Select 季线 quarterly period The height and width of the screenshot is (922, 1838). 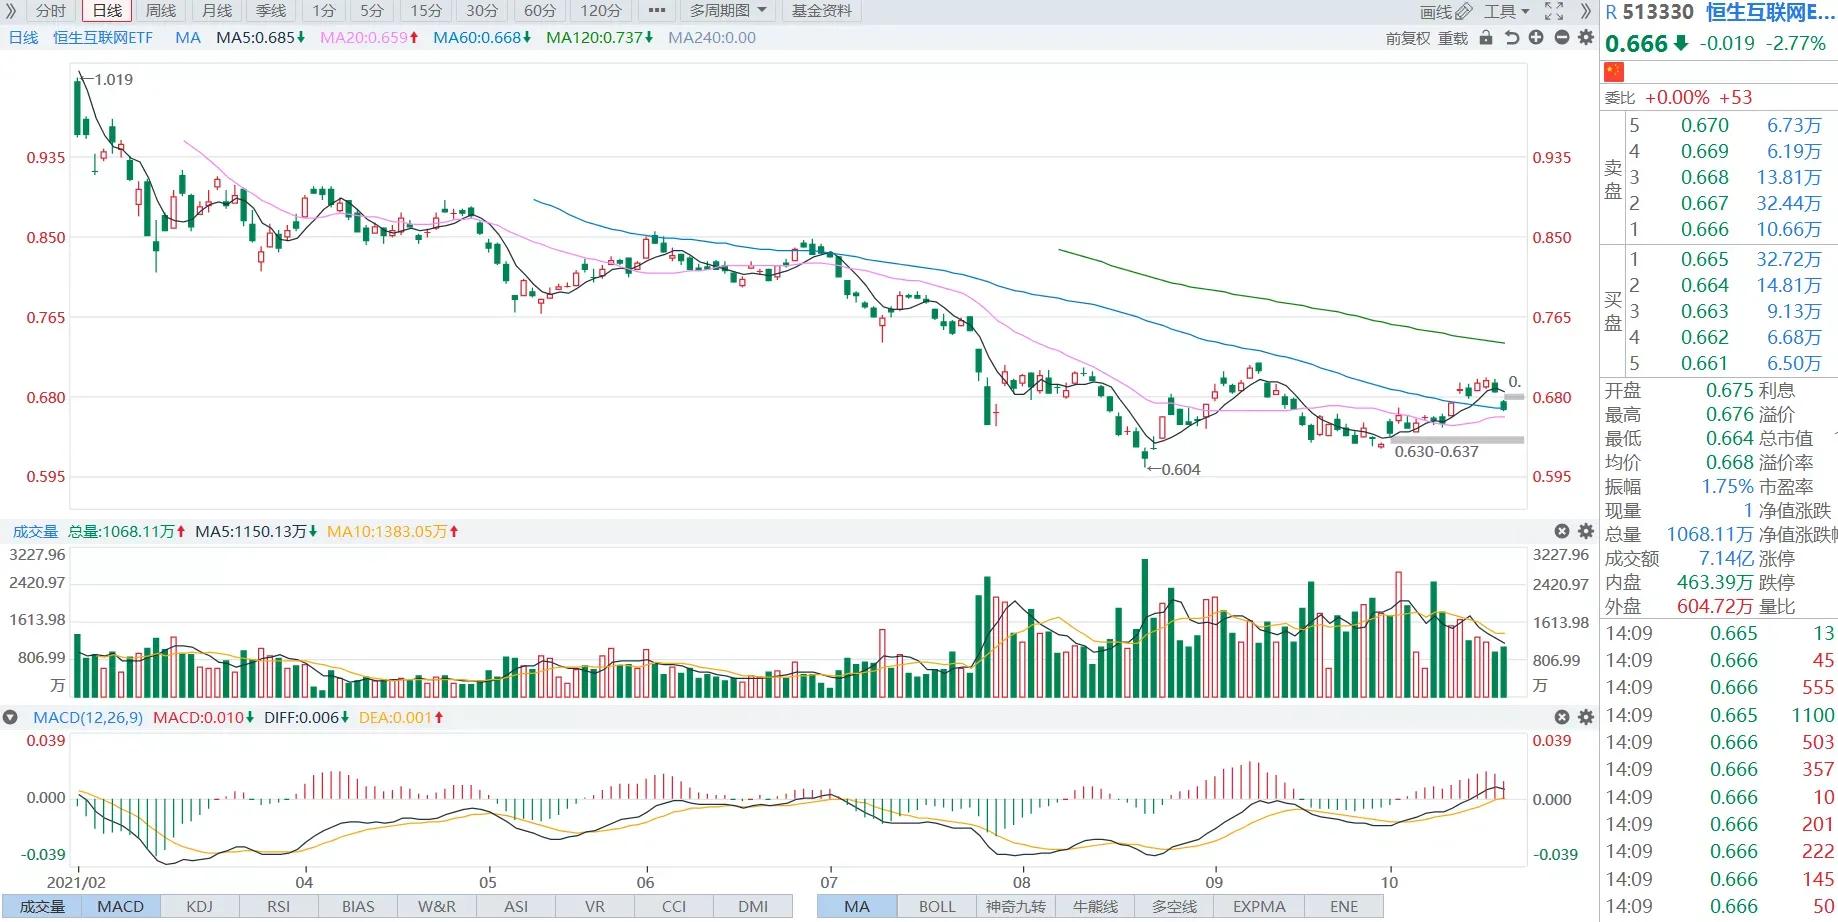coord(270,11)
